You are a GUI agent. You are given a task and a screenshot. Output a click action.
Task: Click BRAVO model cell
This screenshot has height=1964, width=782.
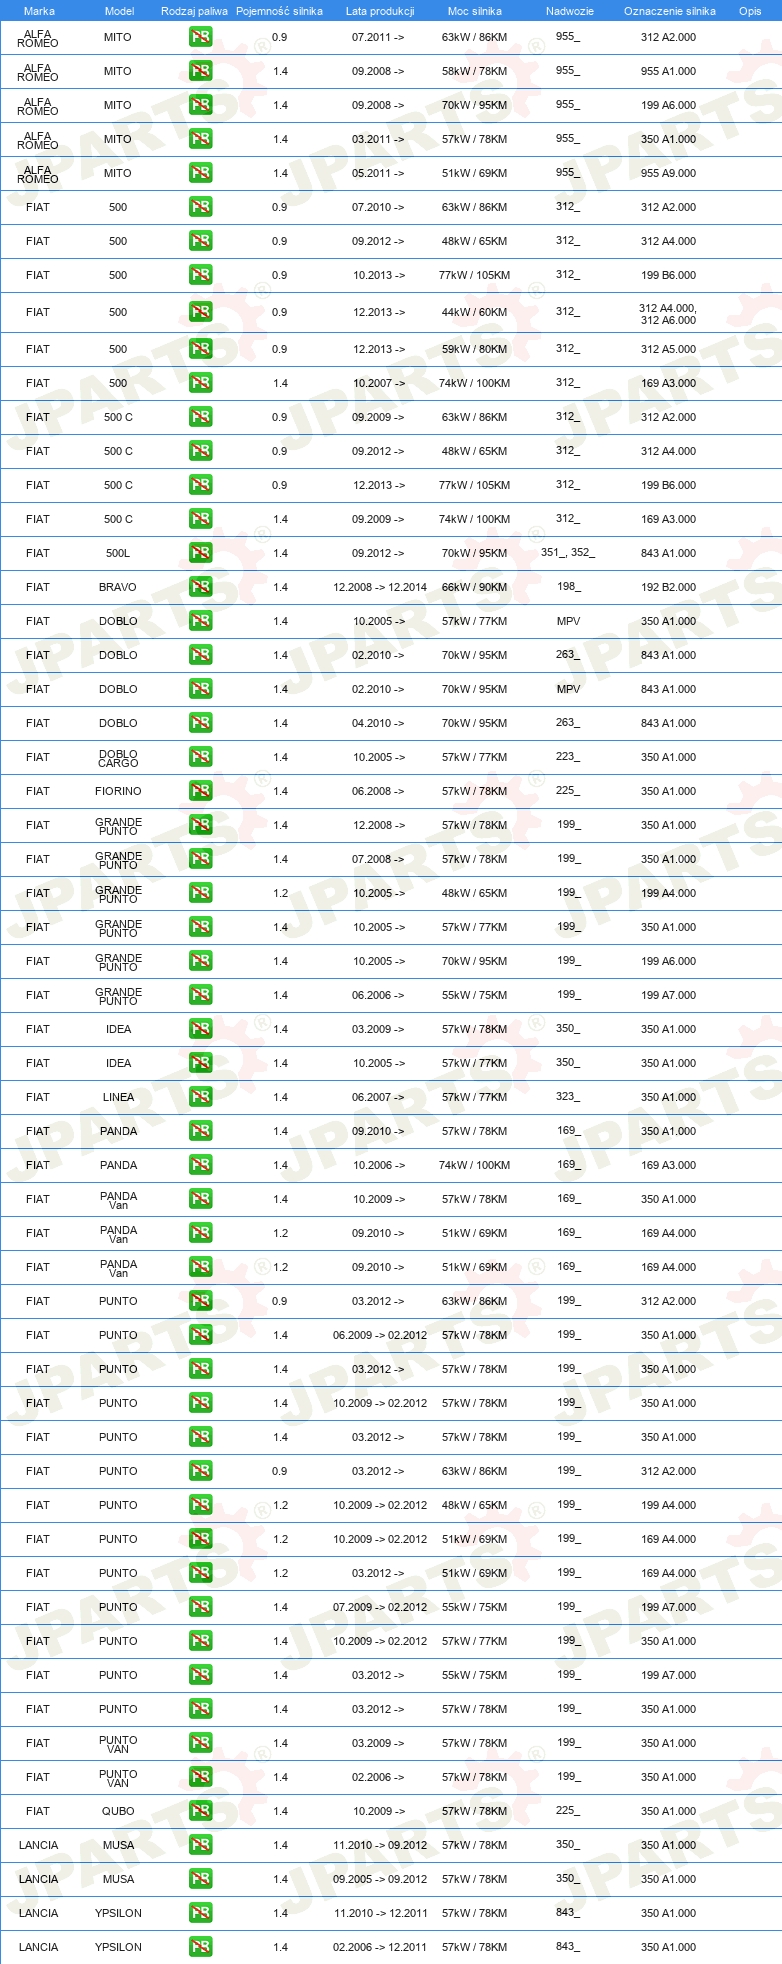(x=118, y=587)
